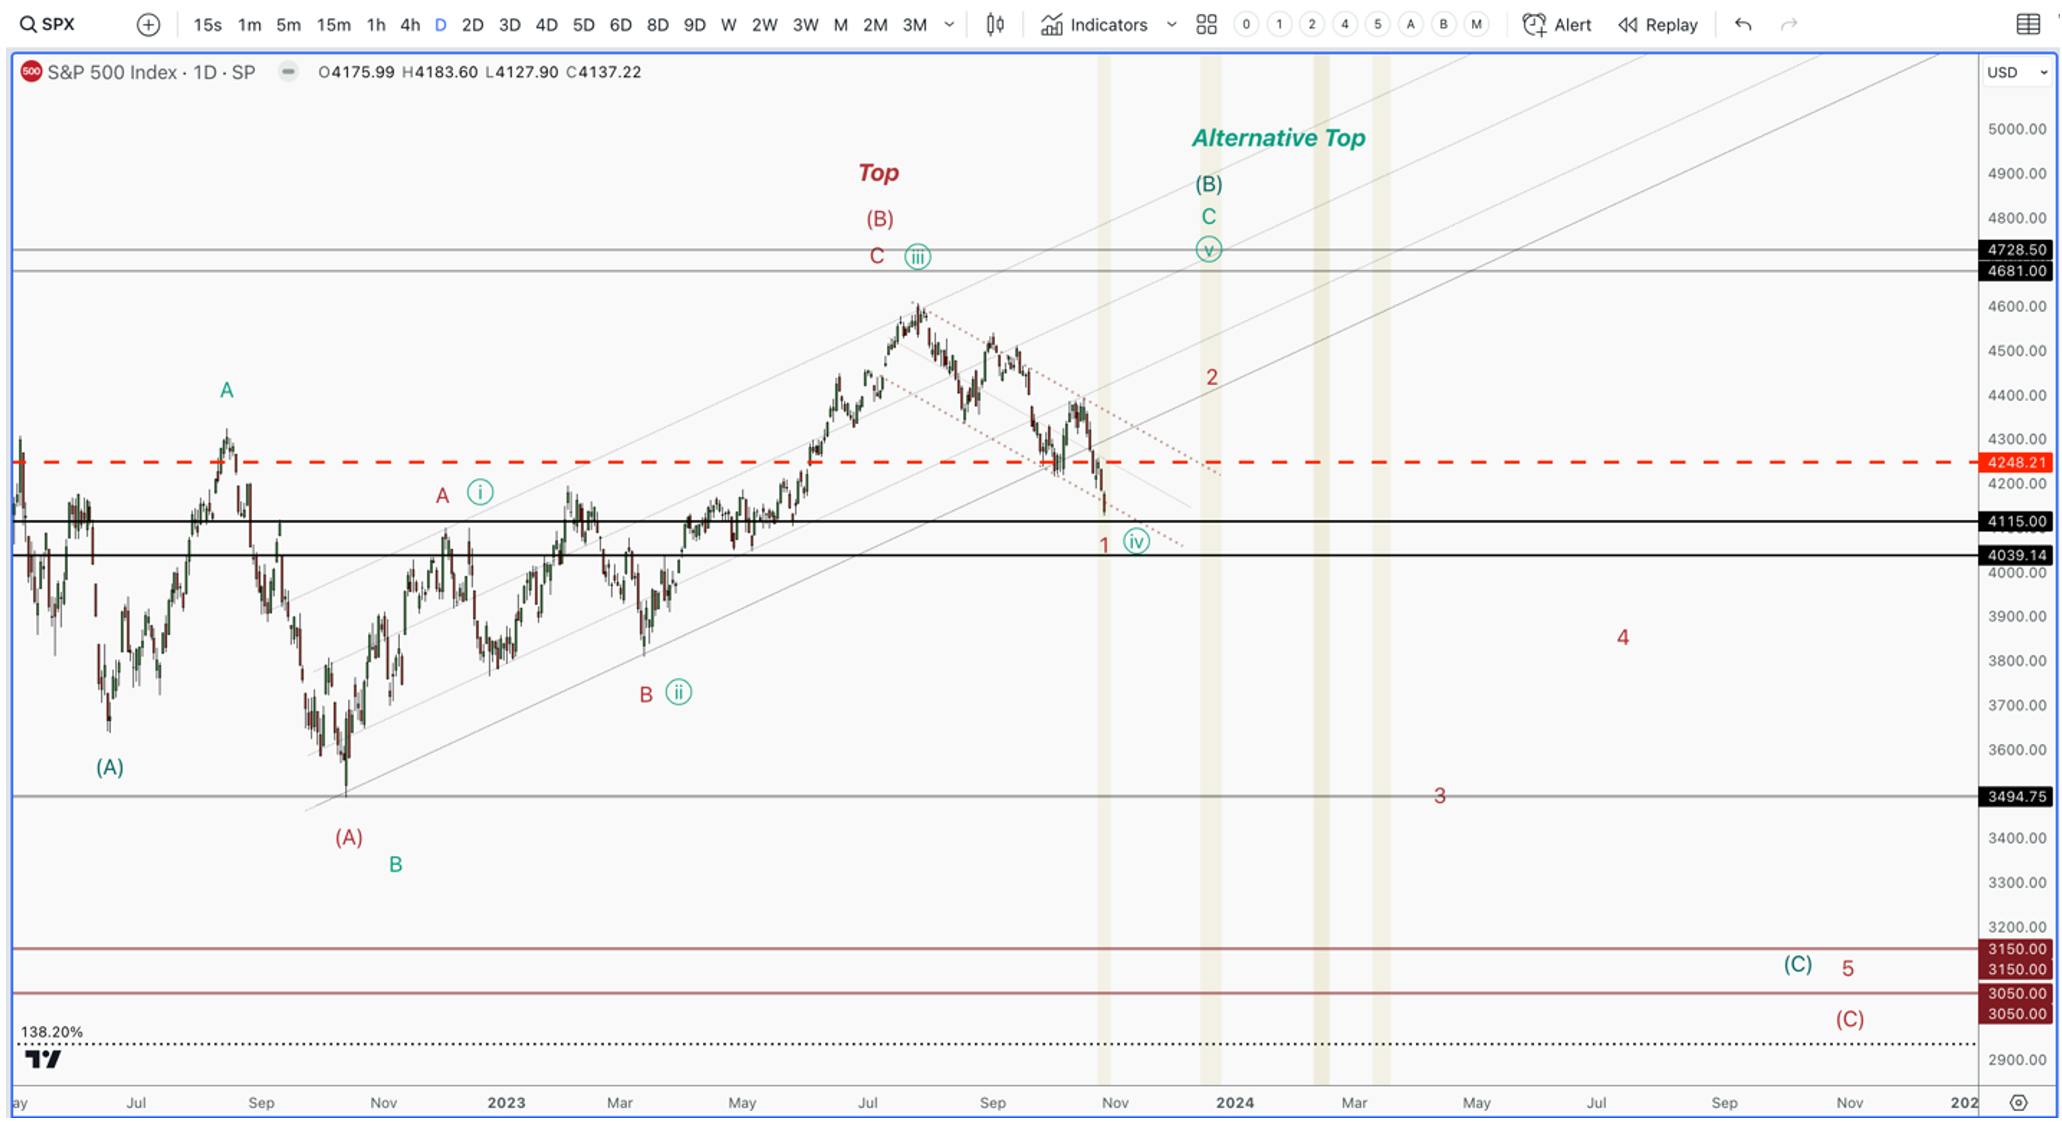Select the circled iii wave label
Image resolution: width=2062 pixels, height=1126 pixels.
click(917, 257)
